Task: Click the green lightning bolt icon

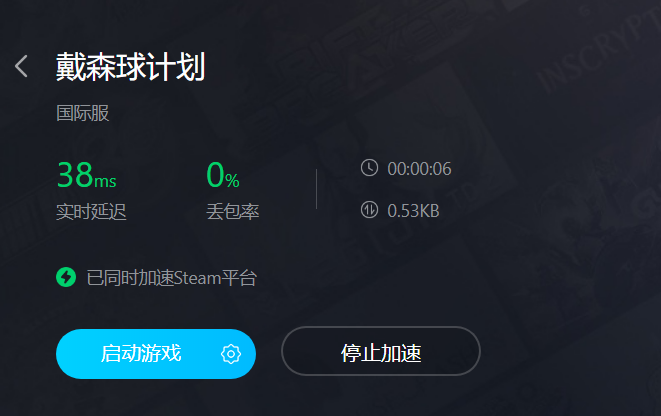Action: point(66,277)
